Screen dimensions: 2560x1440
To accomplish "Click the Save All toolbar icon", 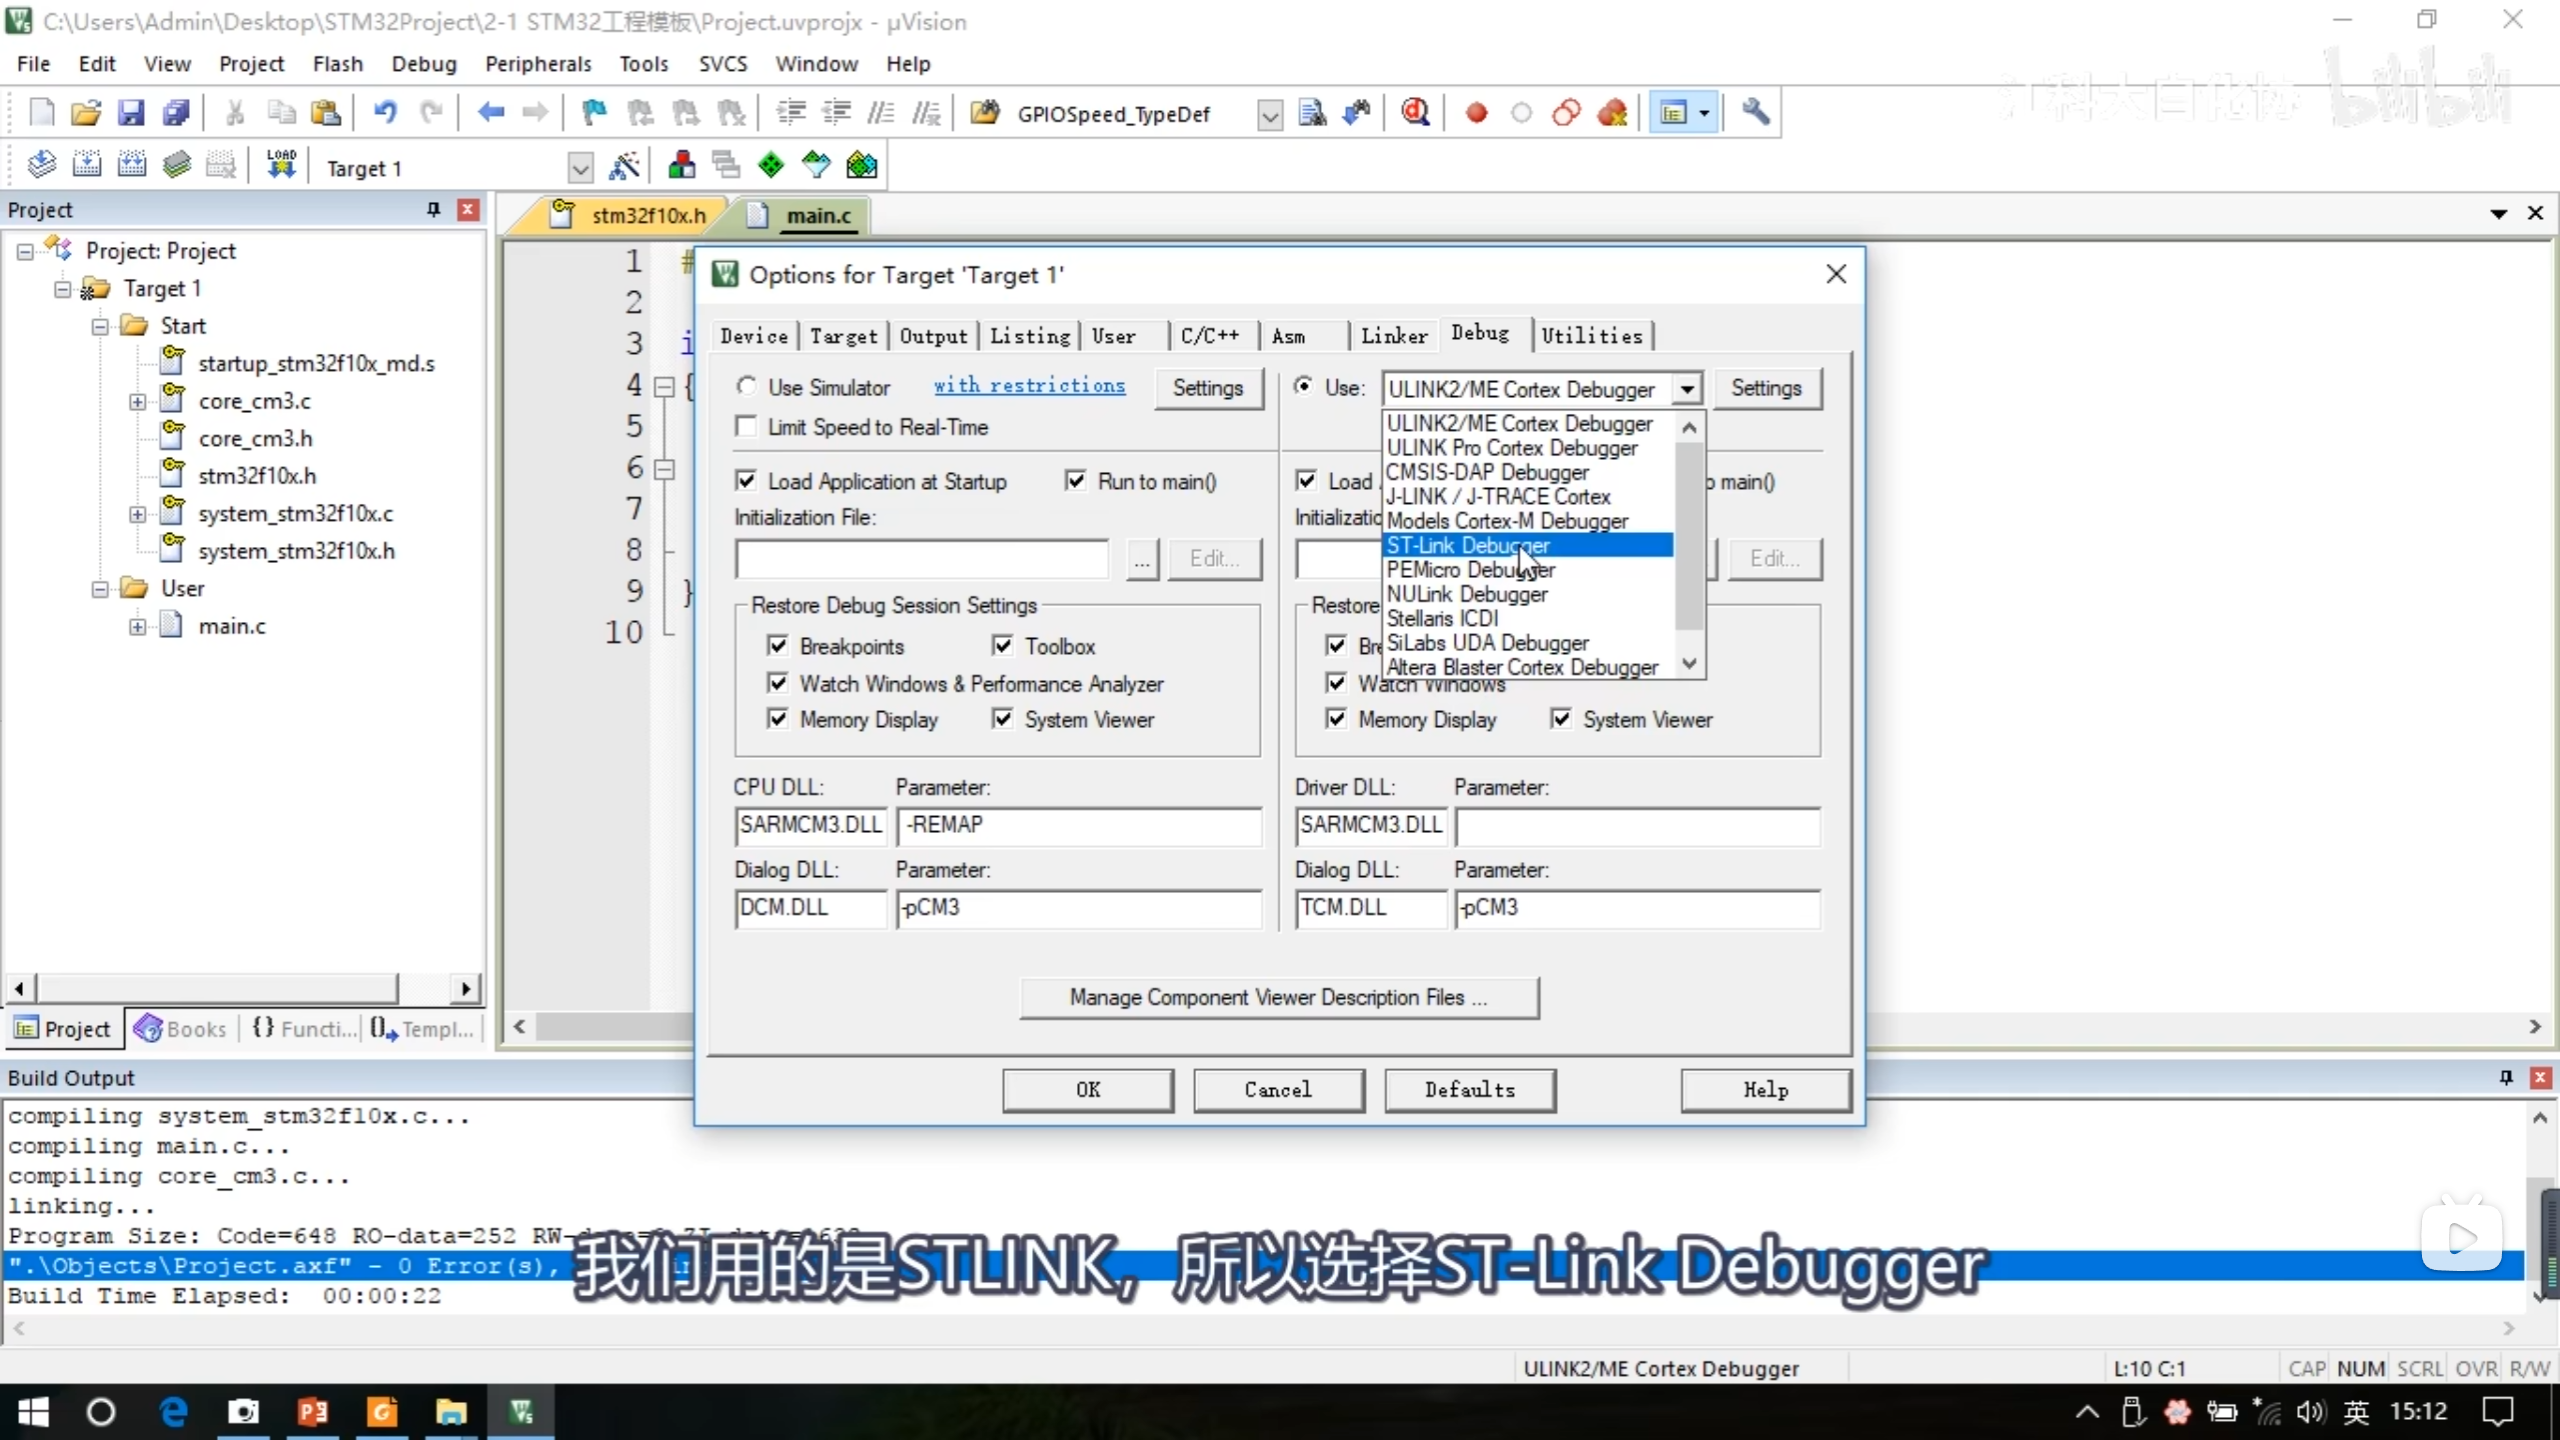I will tap(177, 113).
